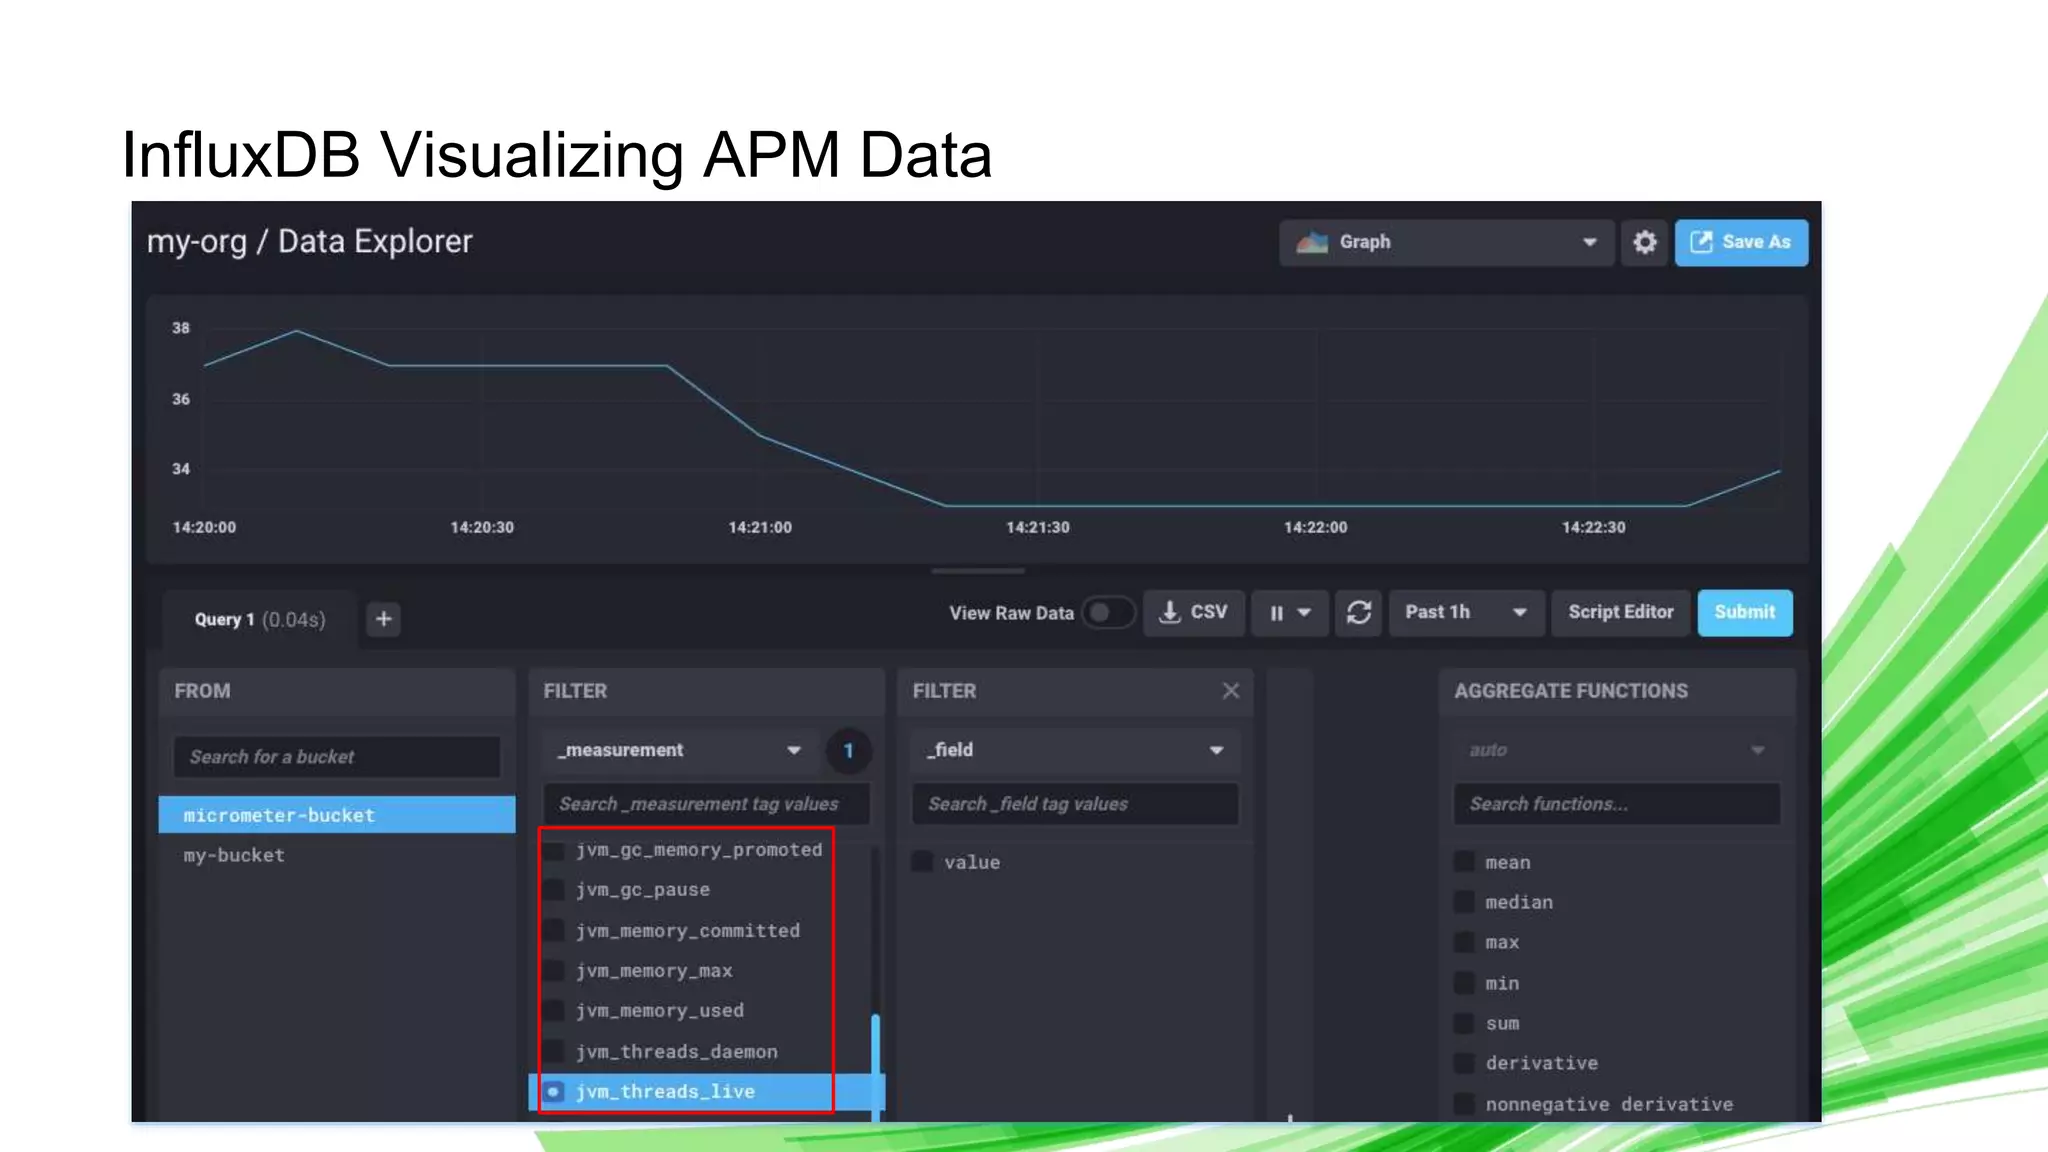Check the value field checkbox
Viewport: 2048px width, 1152px height.
point(923,862)
